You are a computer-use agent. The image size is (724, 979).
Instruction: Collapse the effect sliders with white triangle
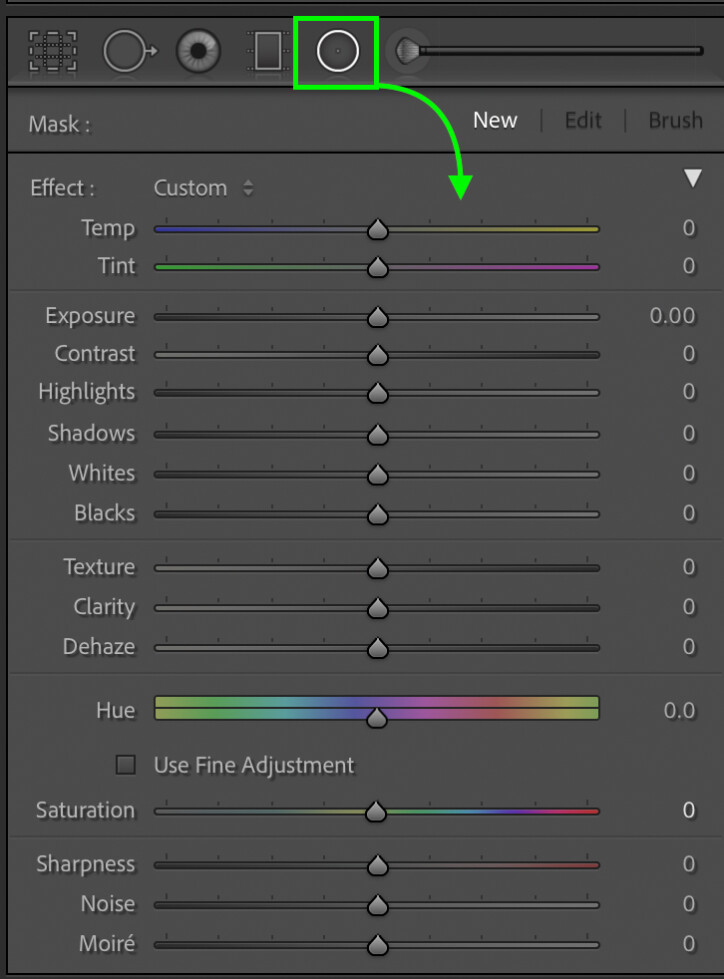[692, 178]
